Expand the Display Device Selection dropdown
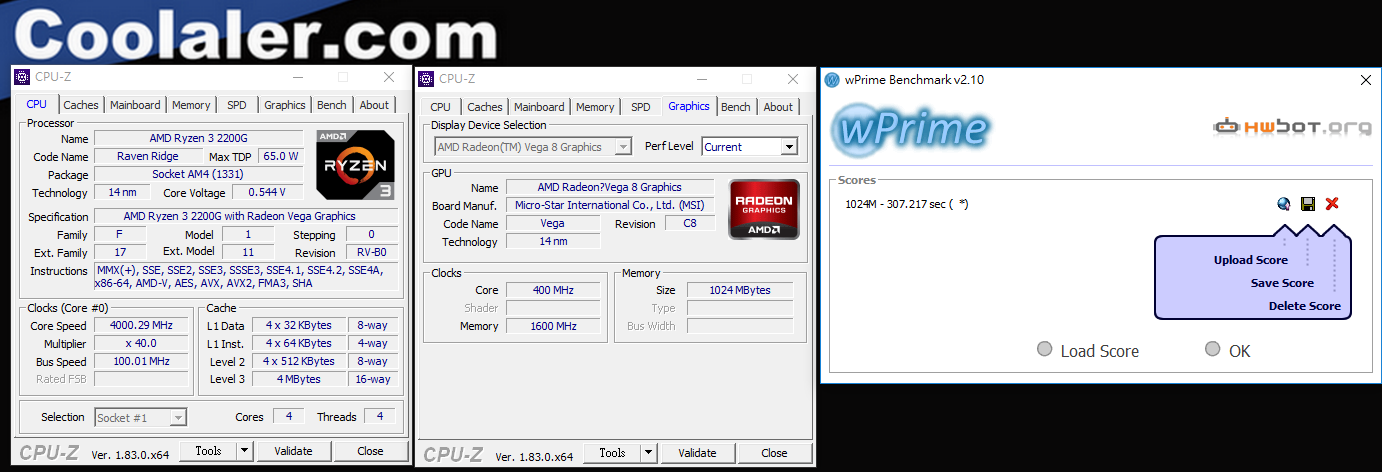 [623, 147]
